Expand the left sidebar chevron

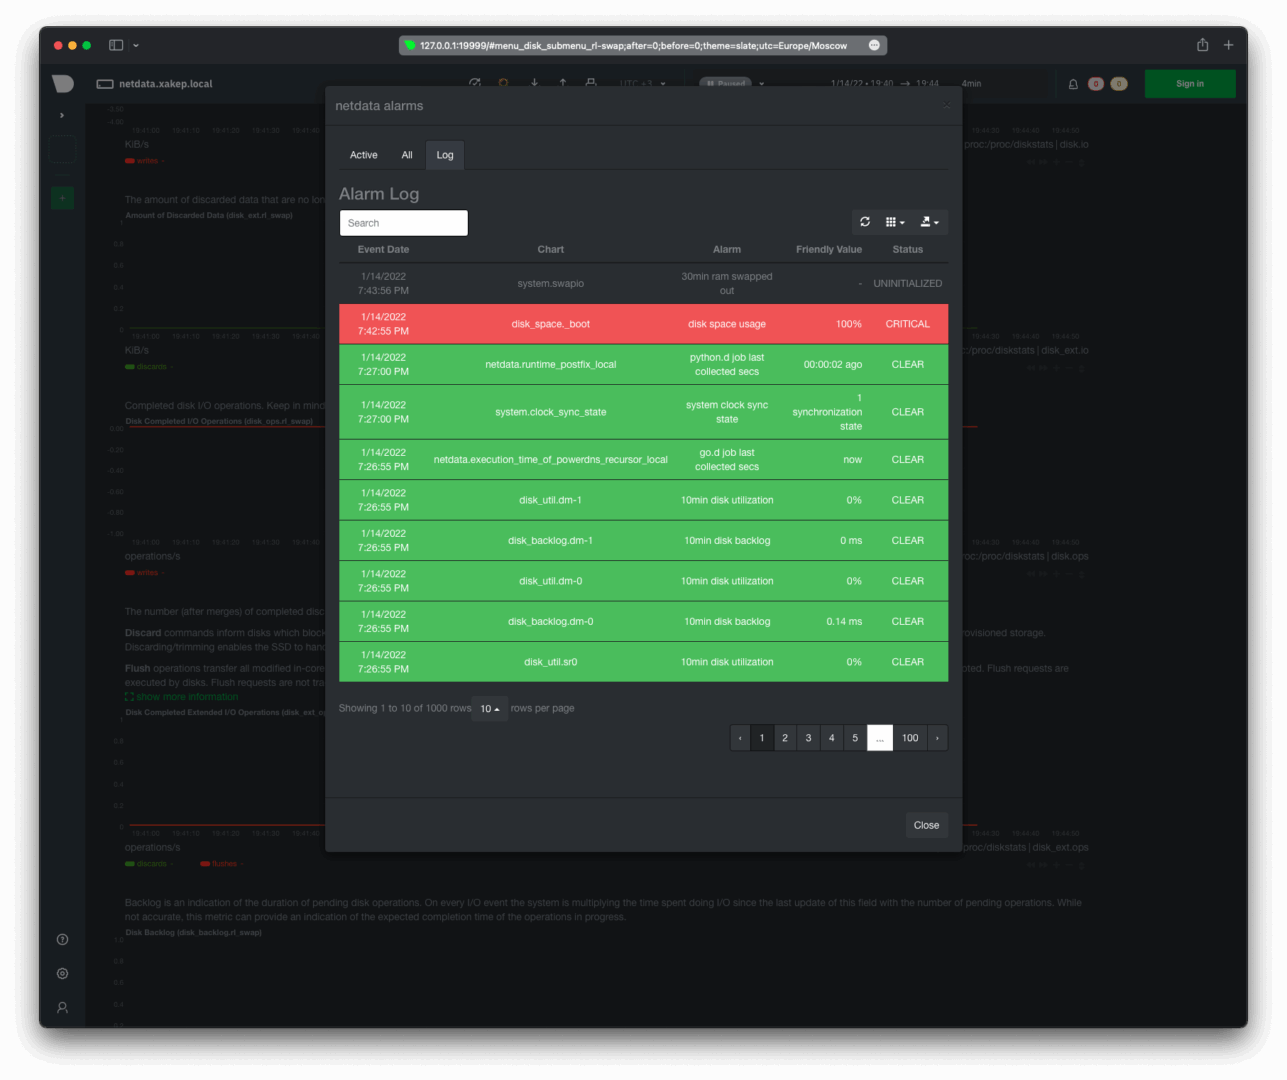point(62,115)
